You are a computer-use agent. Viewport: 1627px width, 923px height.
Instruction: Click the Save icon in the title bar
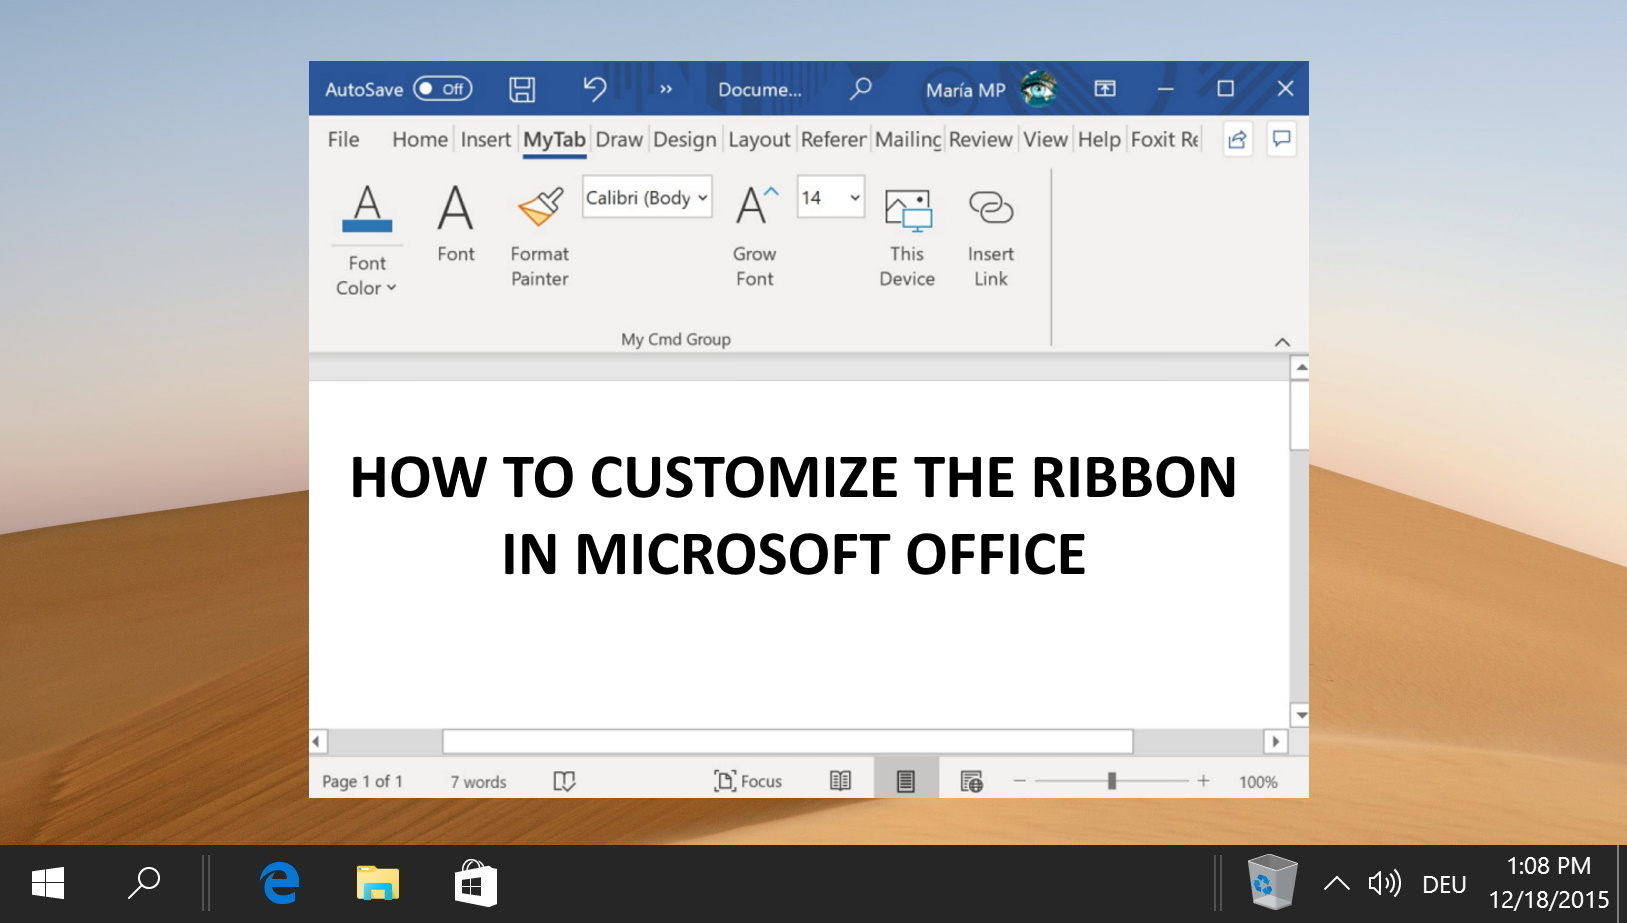pos(522,89)
